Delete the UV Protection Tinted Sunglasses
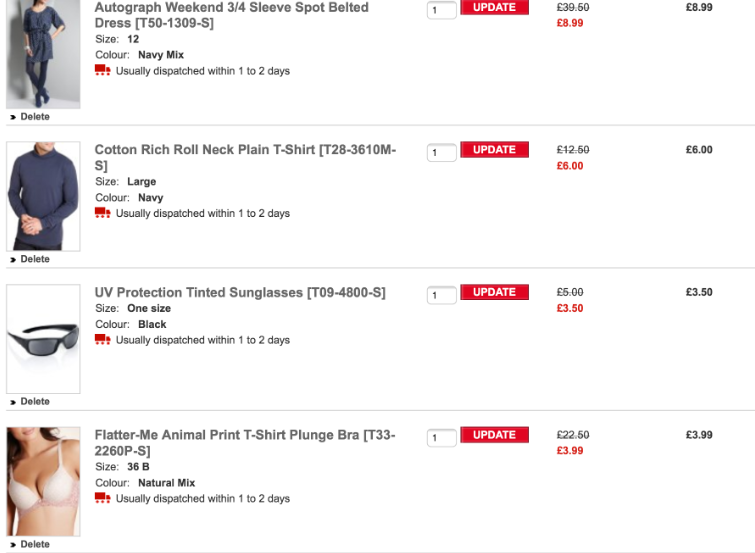 (x=34, y=402)
